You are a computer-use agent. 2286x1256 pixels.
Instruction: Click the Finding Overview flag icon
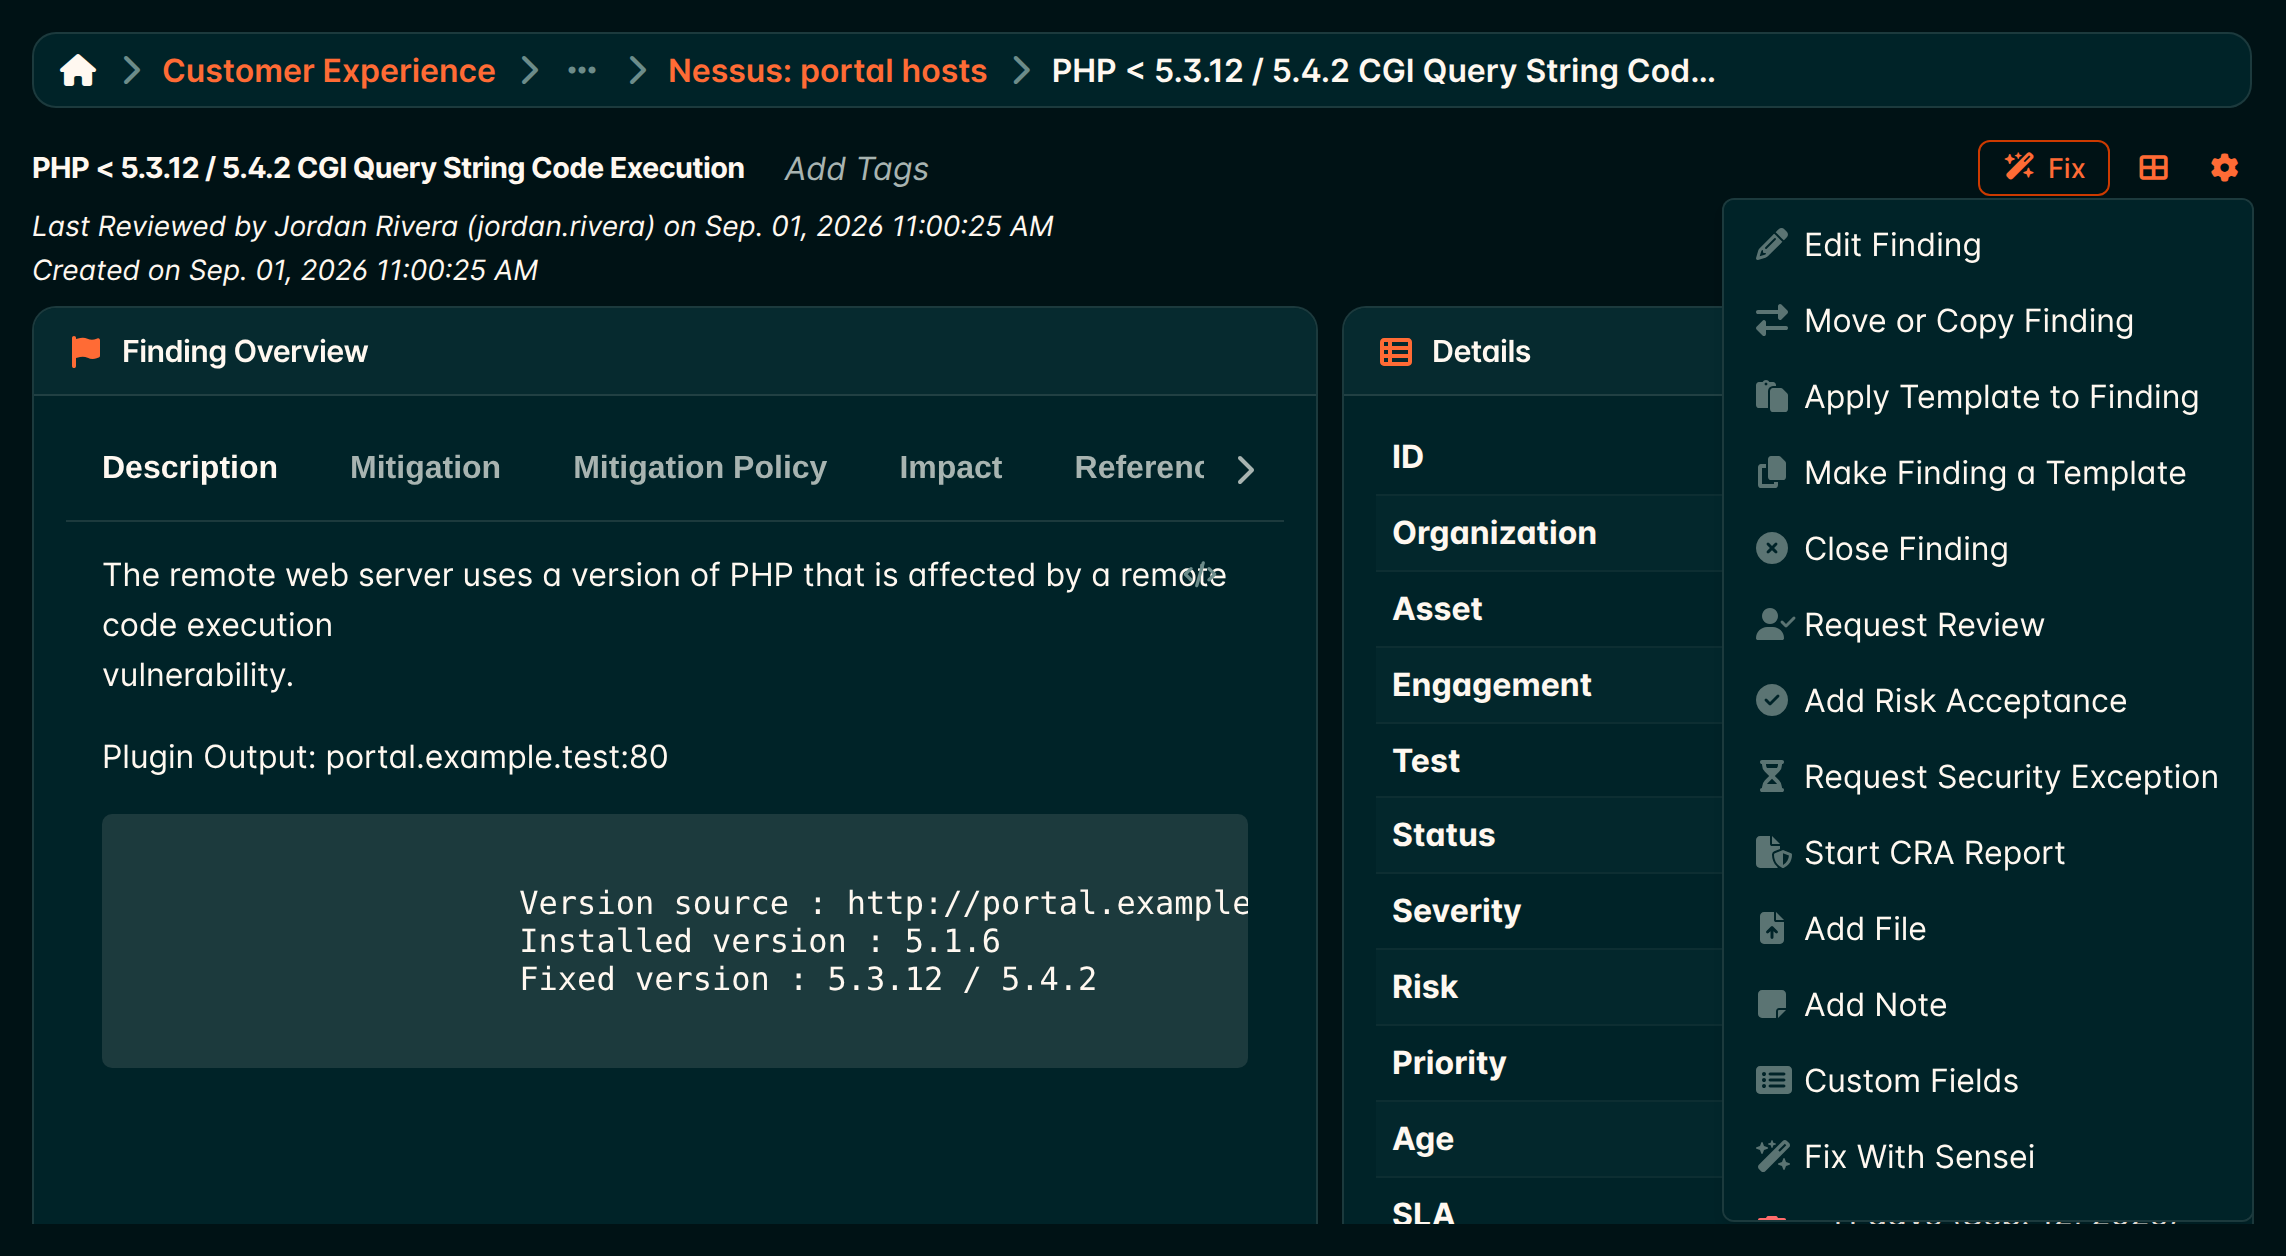86,352
